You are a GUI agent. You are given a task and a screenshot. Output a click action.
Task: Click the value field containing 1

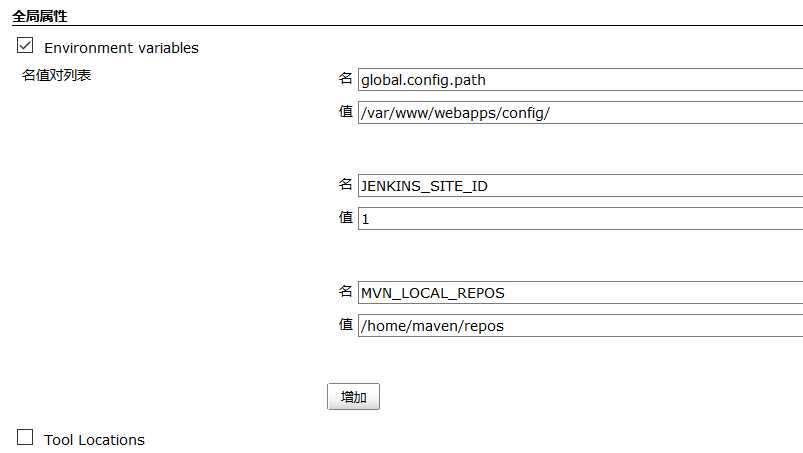pos(580,219)
